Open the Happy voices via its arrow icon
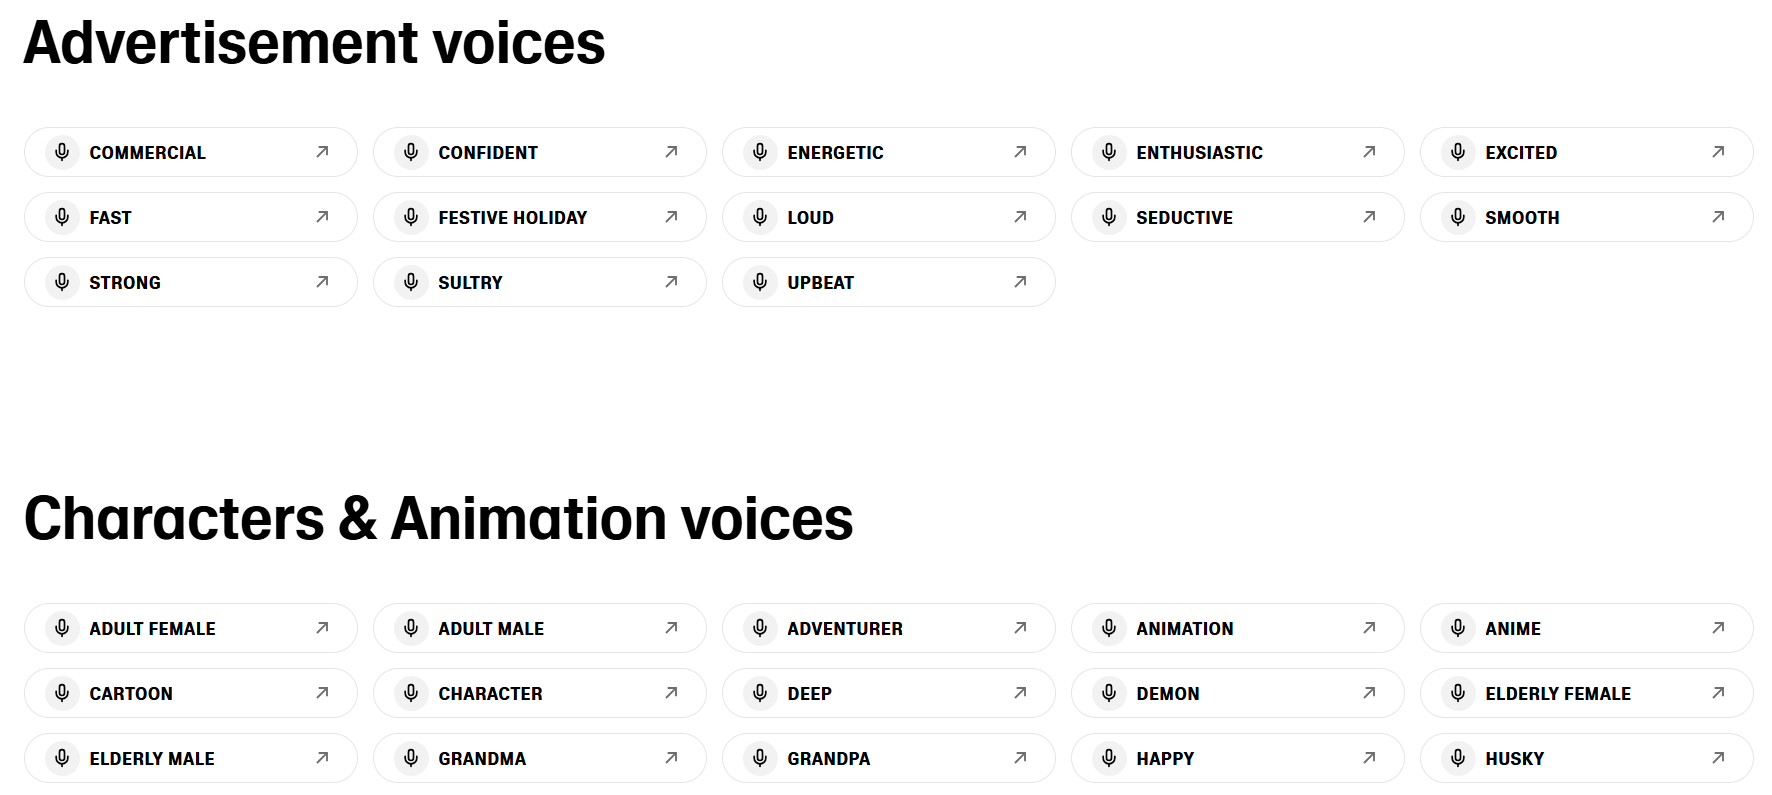The width and height of the screenshot is (1772, 795). 1368,758
